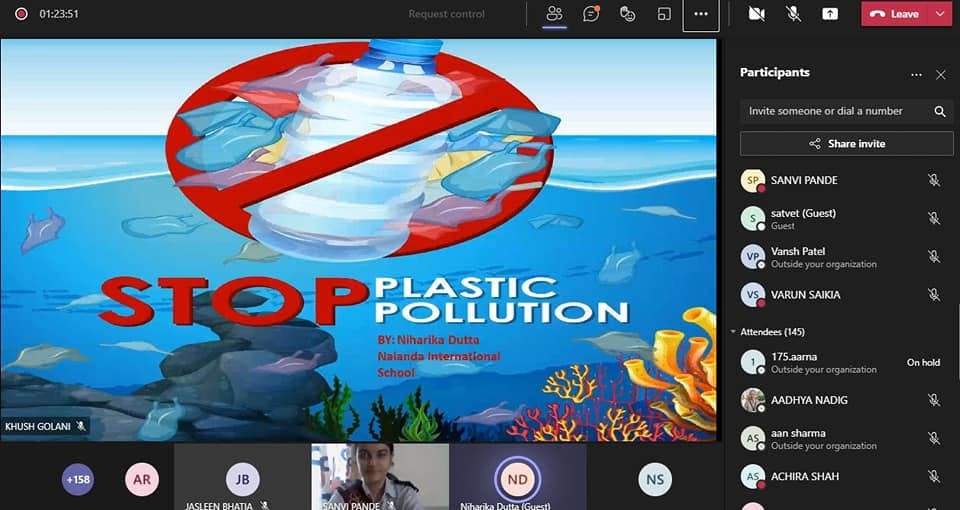Click the mute icon beside Vansh Patel
This screenshot has height=510, width=960.
(x=934, y=257)
